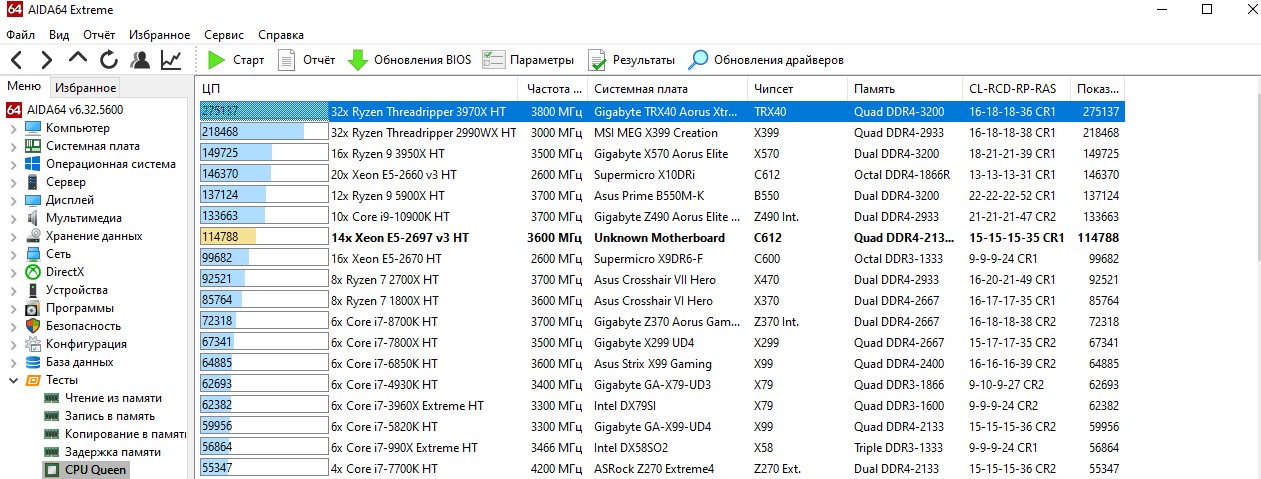
Task: Select the Конфигурация icon in tree
Action: point(33,344)
